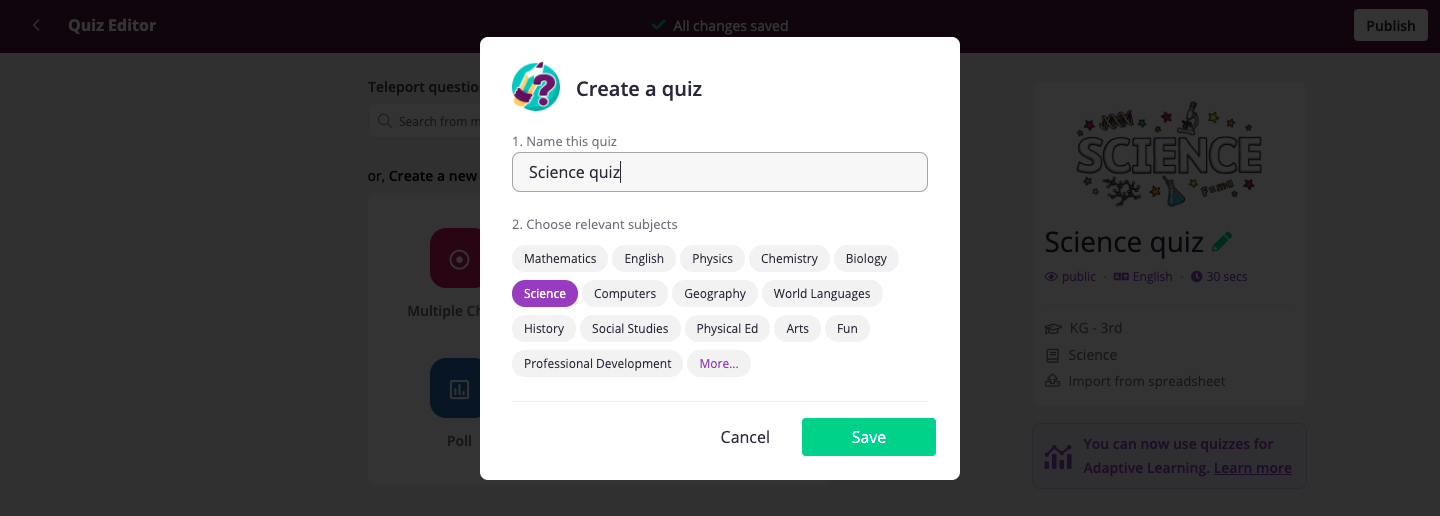Click the public visibility eye icon
This screenshot has width=1440, height=516.
1051,277
